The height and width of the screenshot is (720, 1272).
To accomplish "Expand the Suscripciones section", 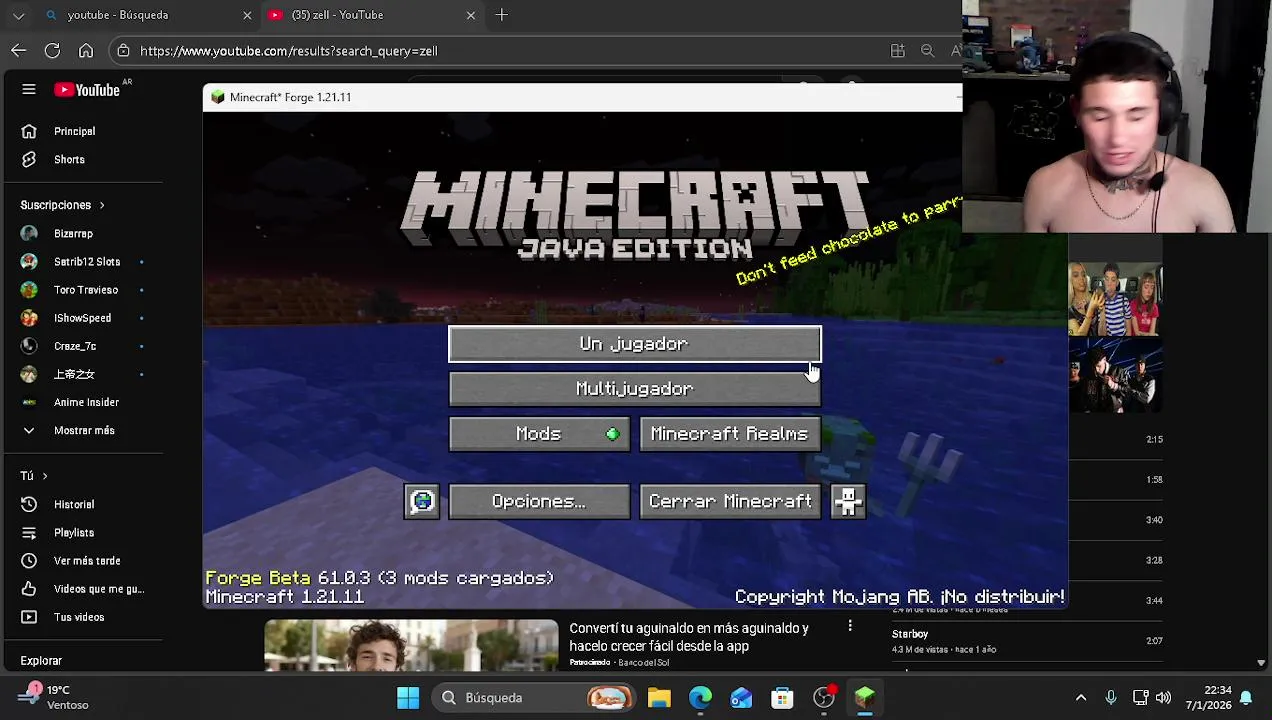I will tap(62, 205).
